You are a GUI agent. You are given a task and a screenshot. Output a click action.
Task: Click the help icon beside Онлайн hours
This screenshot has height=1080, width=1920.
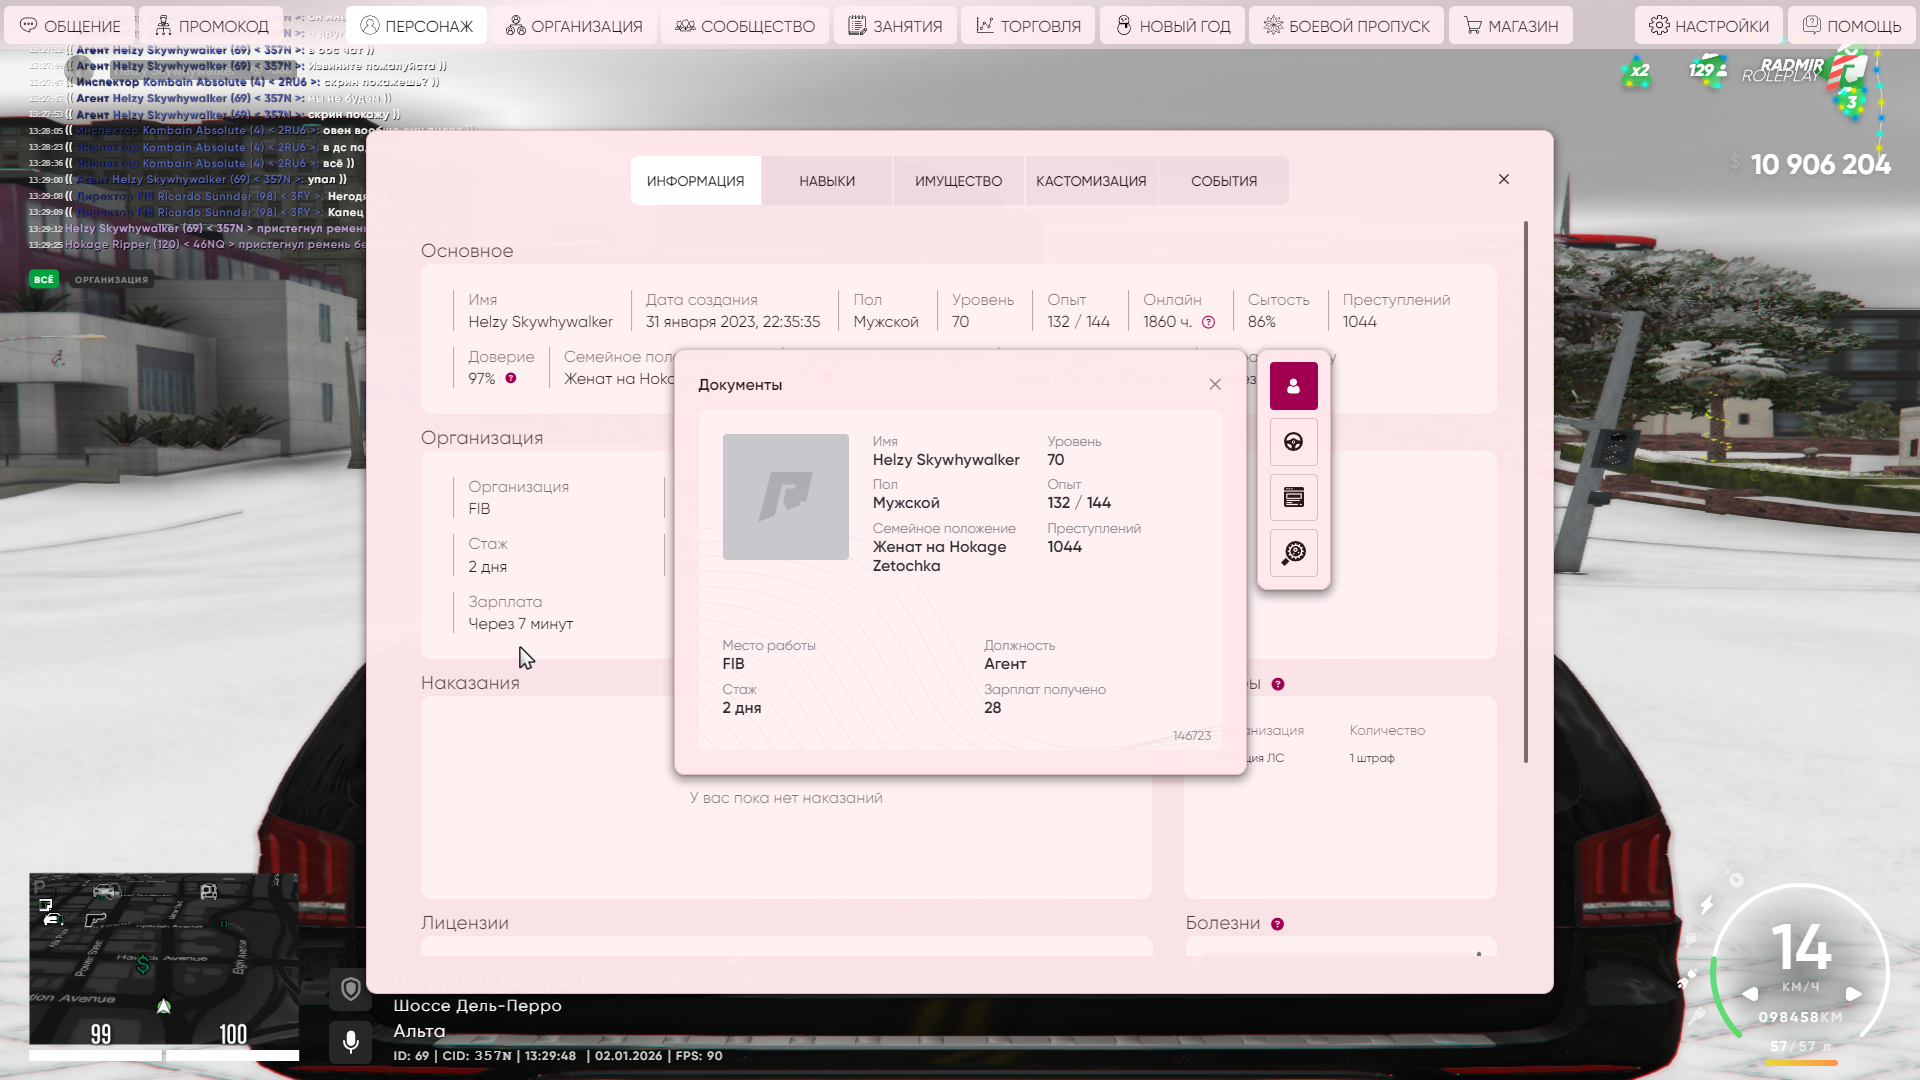1208,322
